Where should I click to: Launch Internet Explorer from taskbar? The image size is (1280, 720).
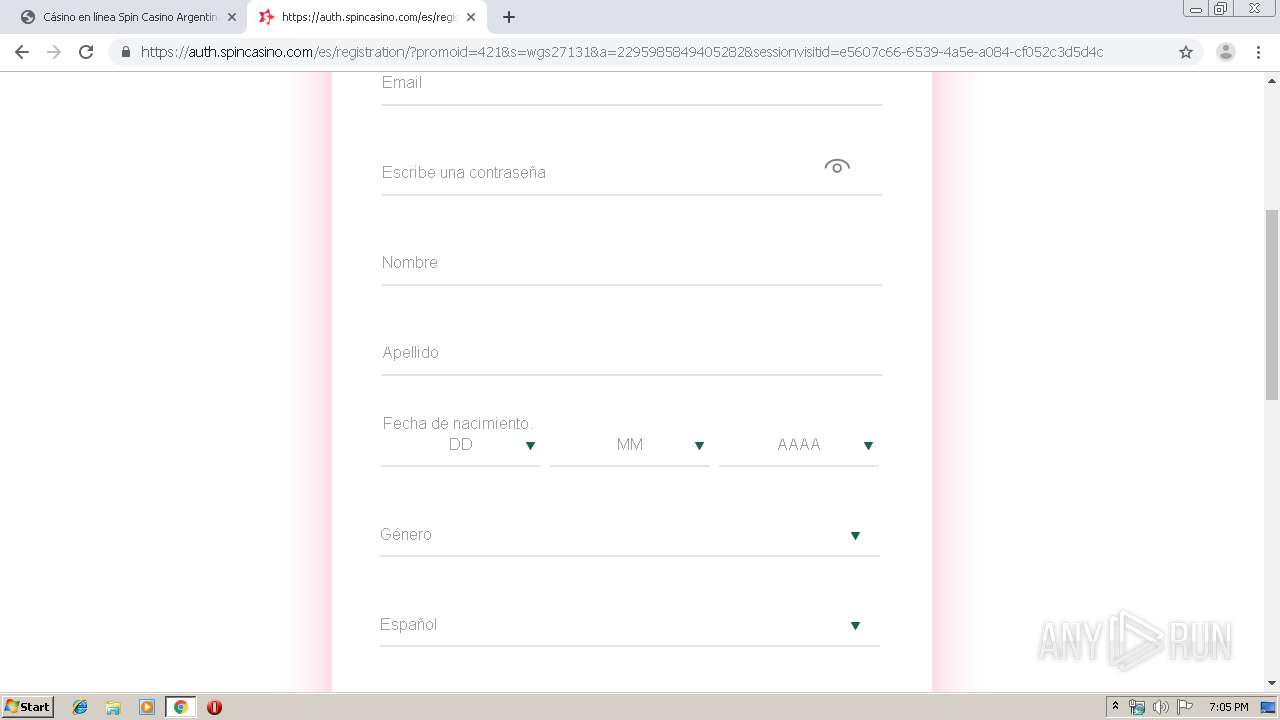(80, 707)
